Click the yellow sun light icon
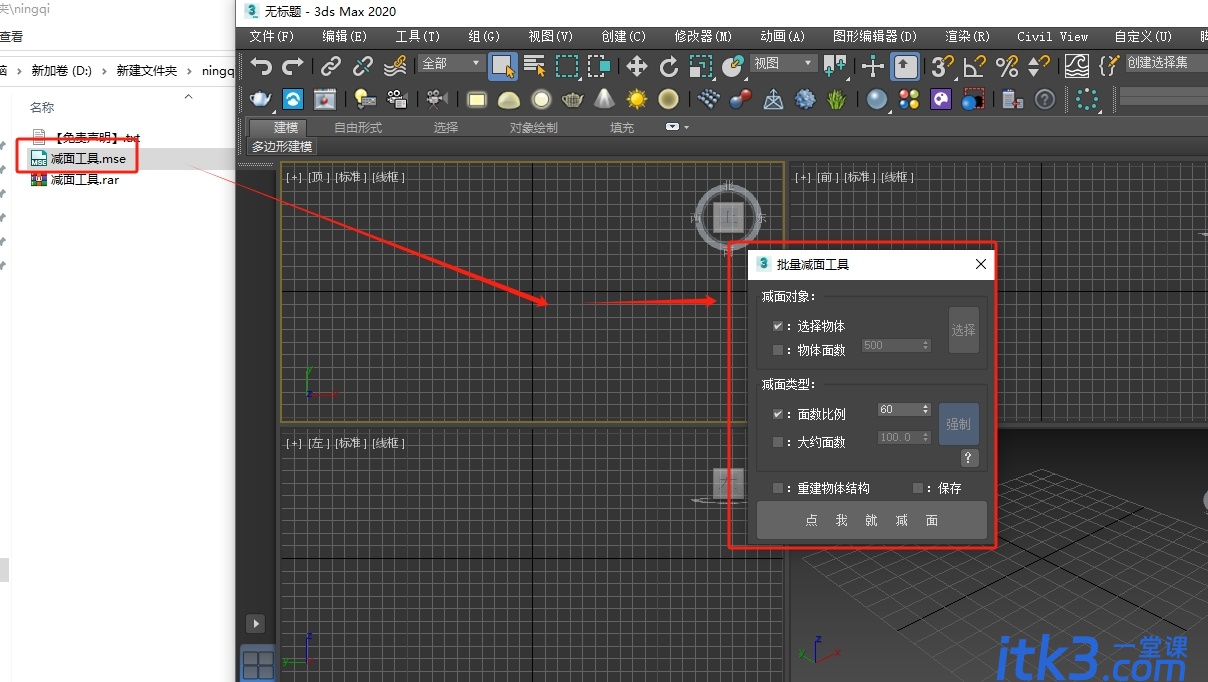Screen dimensions: 1208x682 [637, 99]
